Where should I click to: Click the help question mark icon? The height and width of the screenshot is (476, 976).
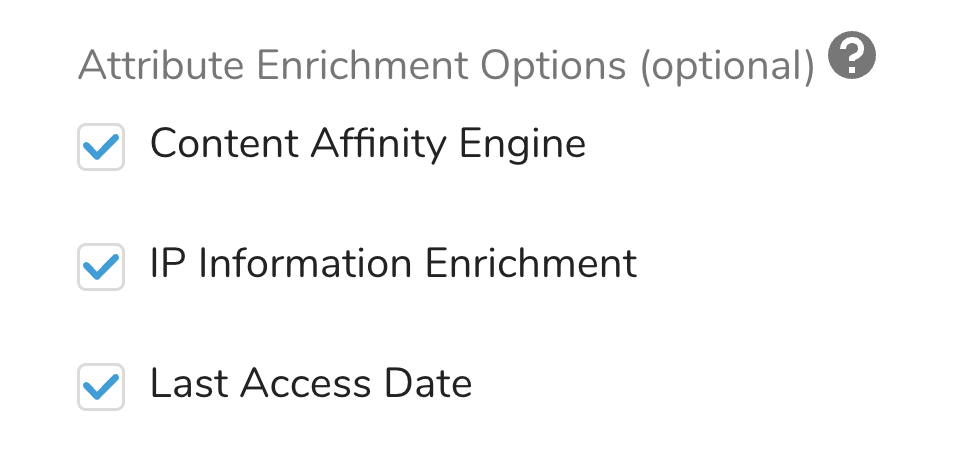pos(852,57)
